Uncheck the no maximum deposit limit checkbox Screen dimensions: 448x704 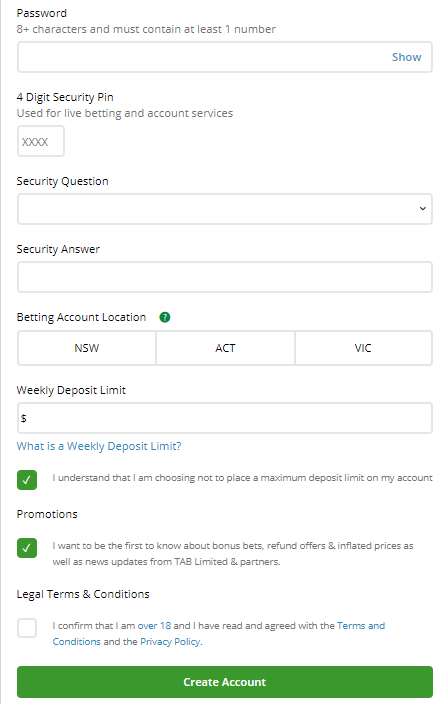tap(27, 480)
